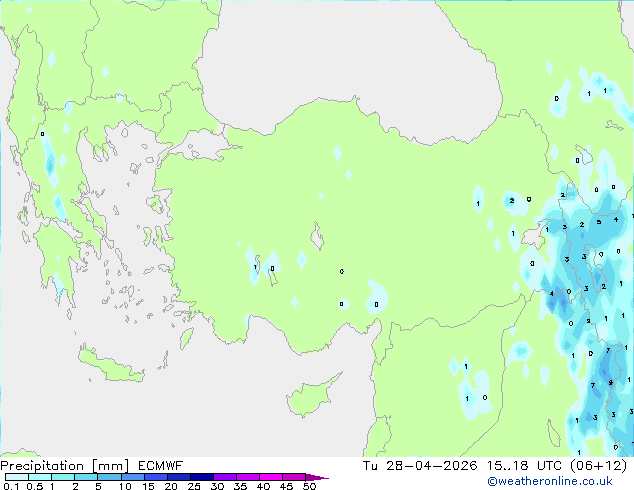
Task: Click the '[mm]' unit label
Action: pyautogui.click(x=111, y=466)
